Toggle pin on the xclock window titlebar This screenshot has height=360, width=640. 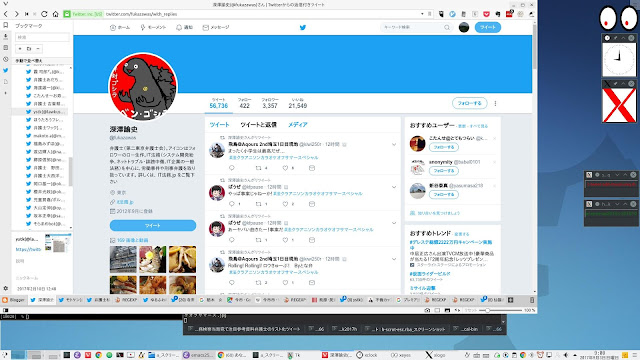(616, 38)
